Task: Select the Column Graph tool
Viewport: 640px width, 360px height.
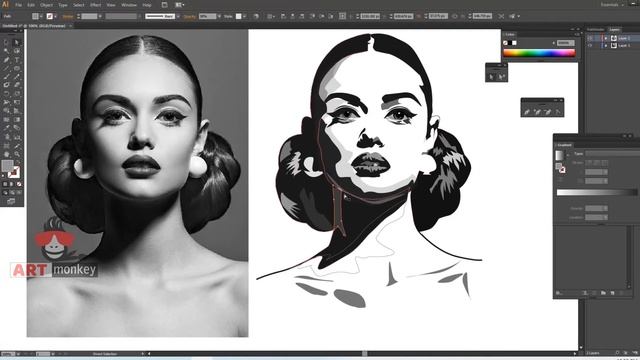Action: (x=17, y=137)
